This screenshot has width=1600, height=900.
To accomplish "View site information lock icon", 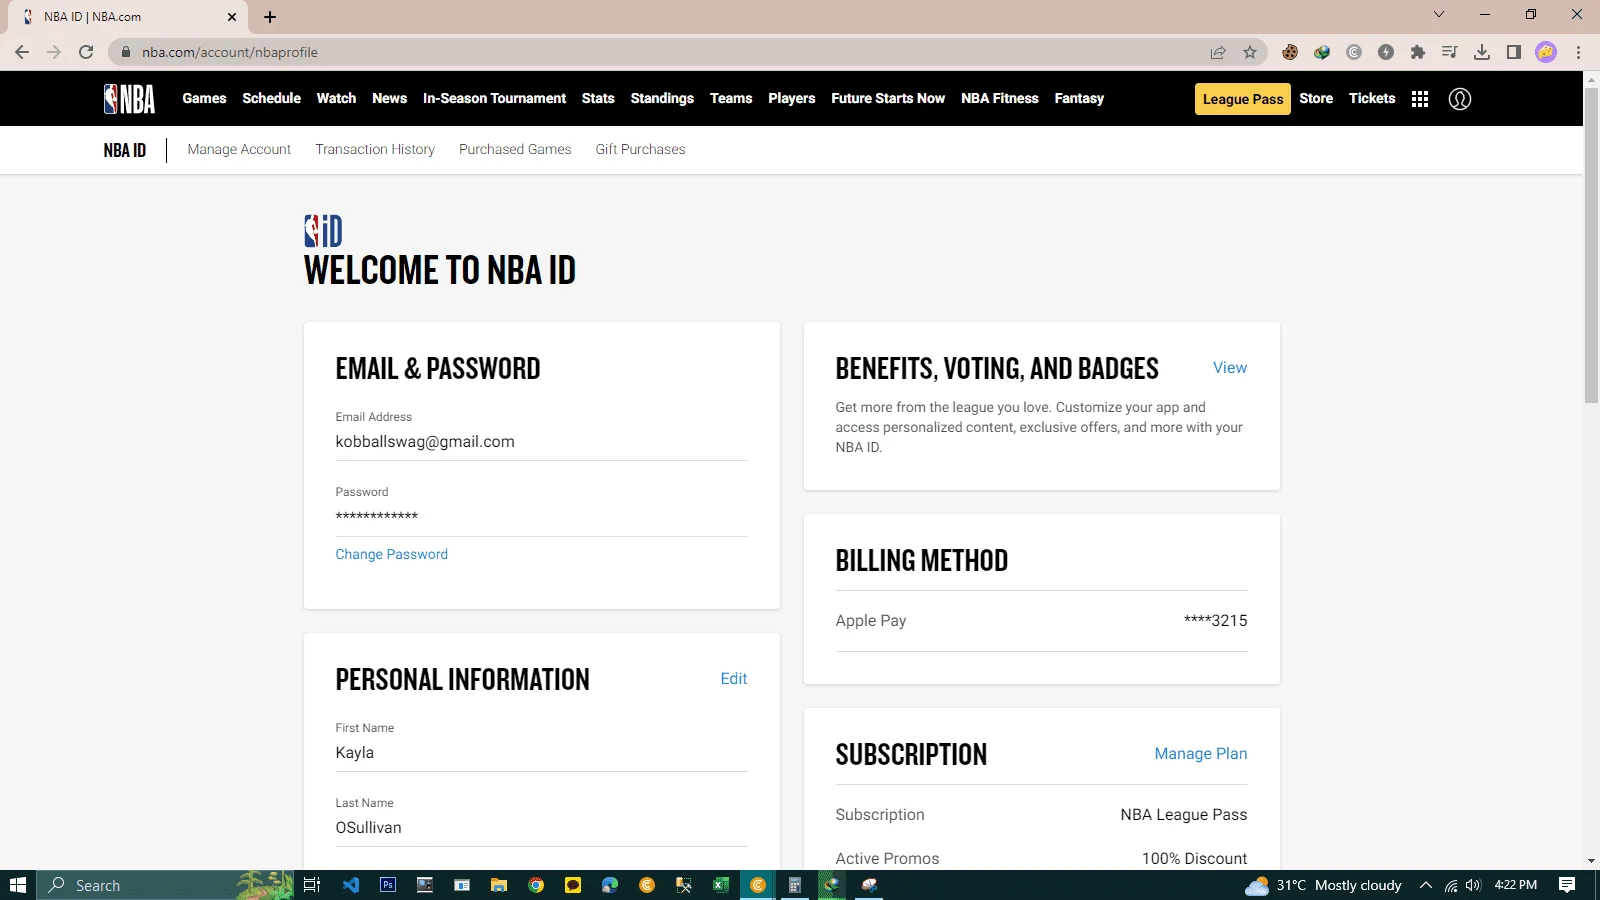I will [126, 52].
